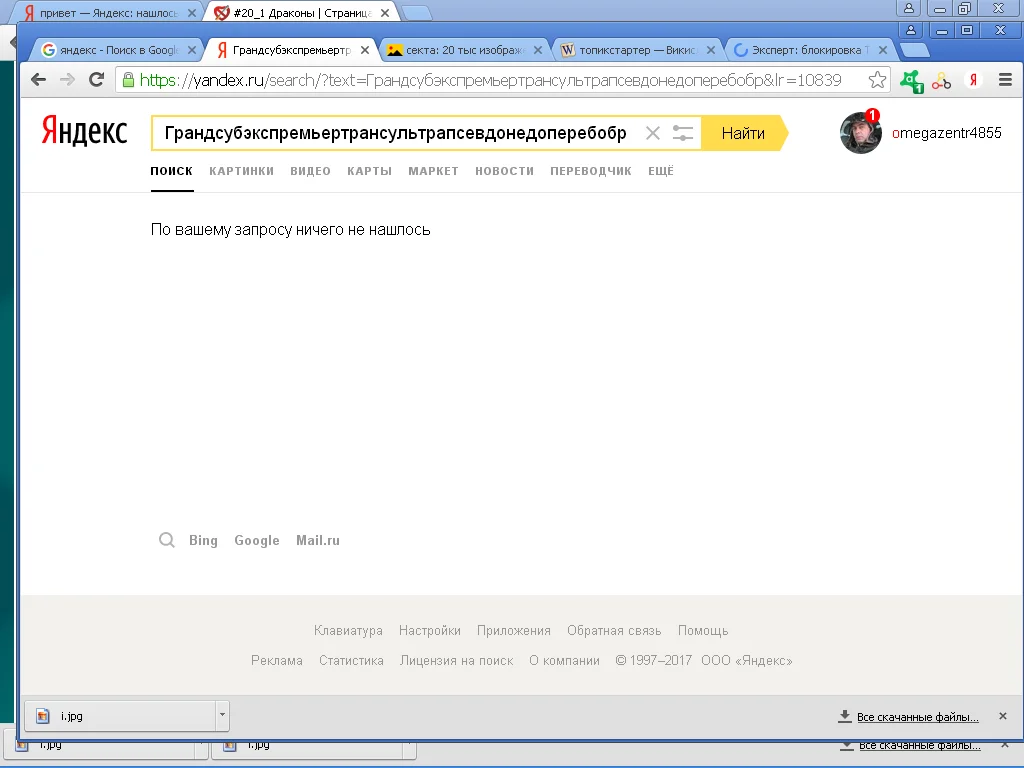Screen dimensions: 1024x768
Task: Click the Яндекс logo
Action: (x=84, y=130)
